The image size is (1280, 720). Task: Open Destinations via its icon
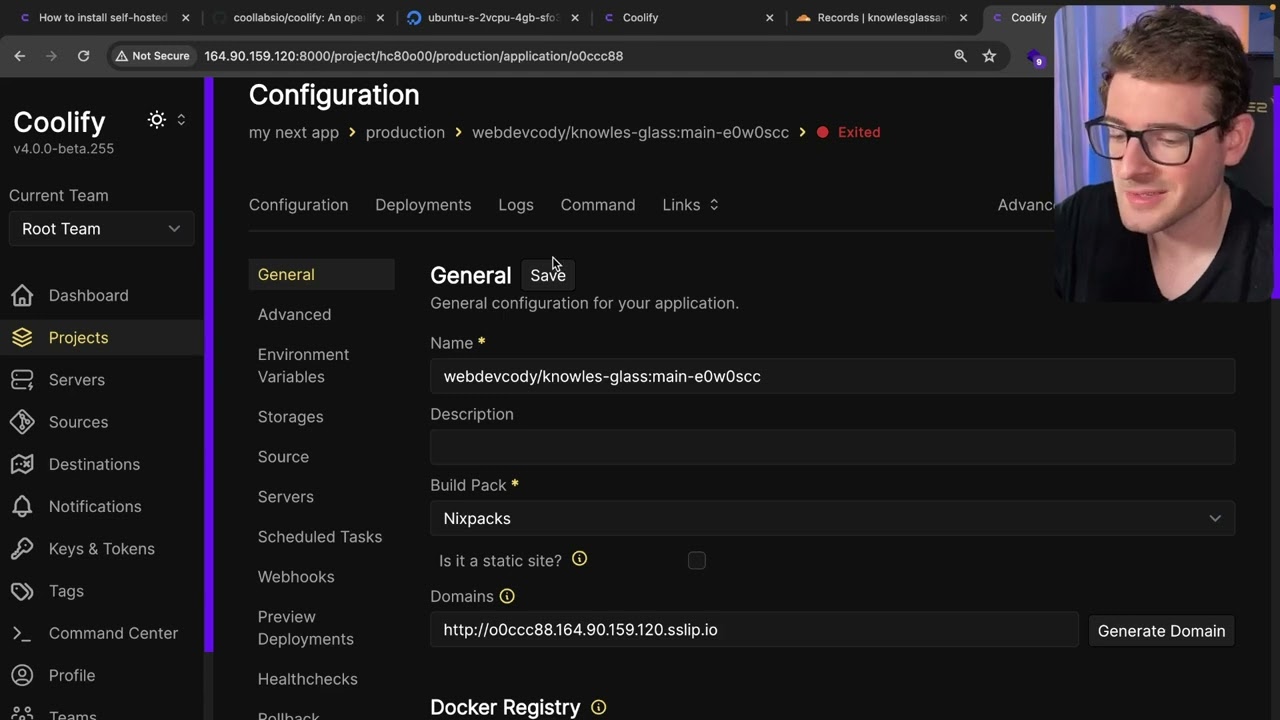click(22, 464)
